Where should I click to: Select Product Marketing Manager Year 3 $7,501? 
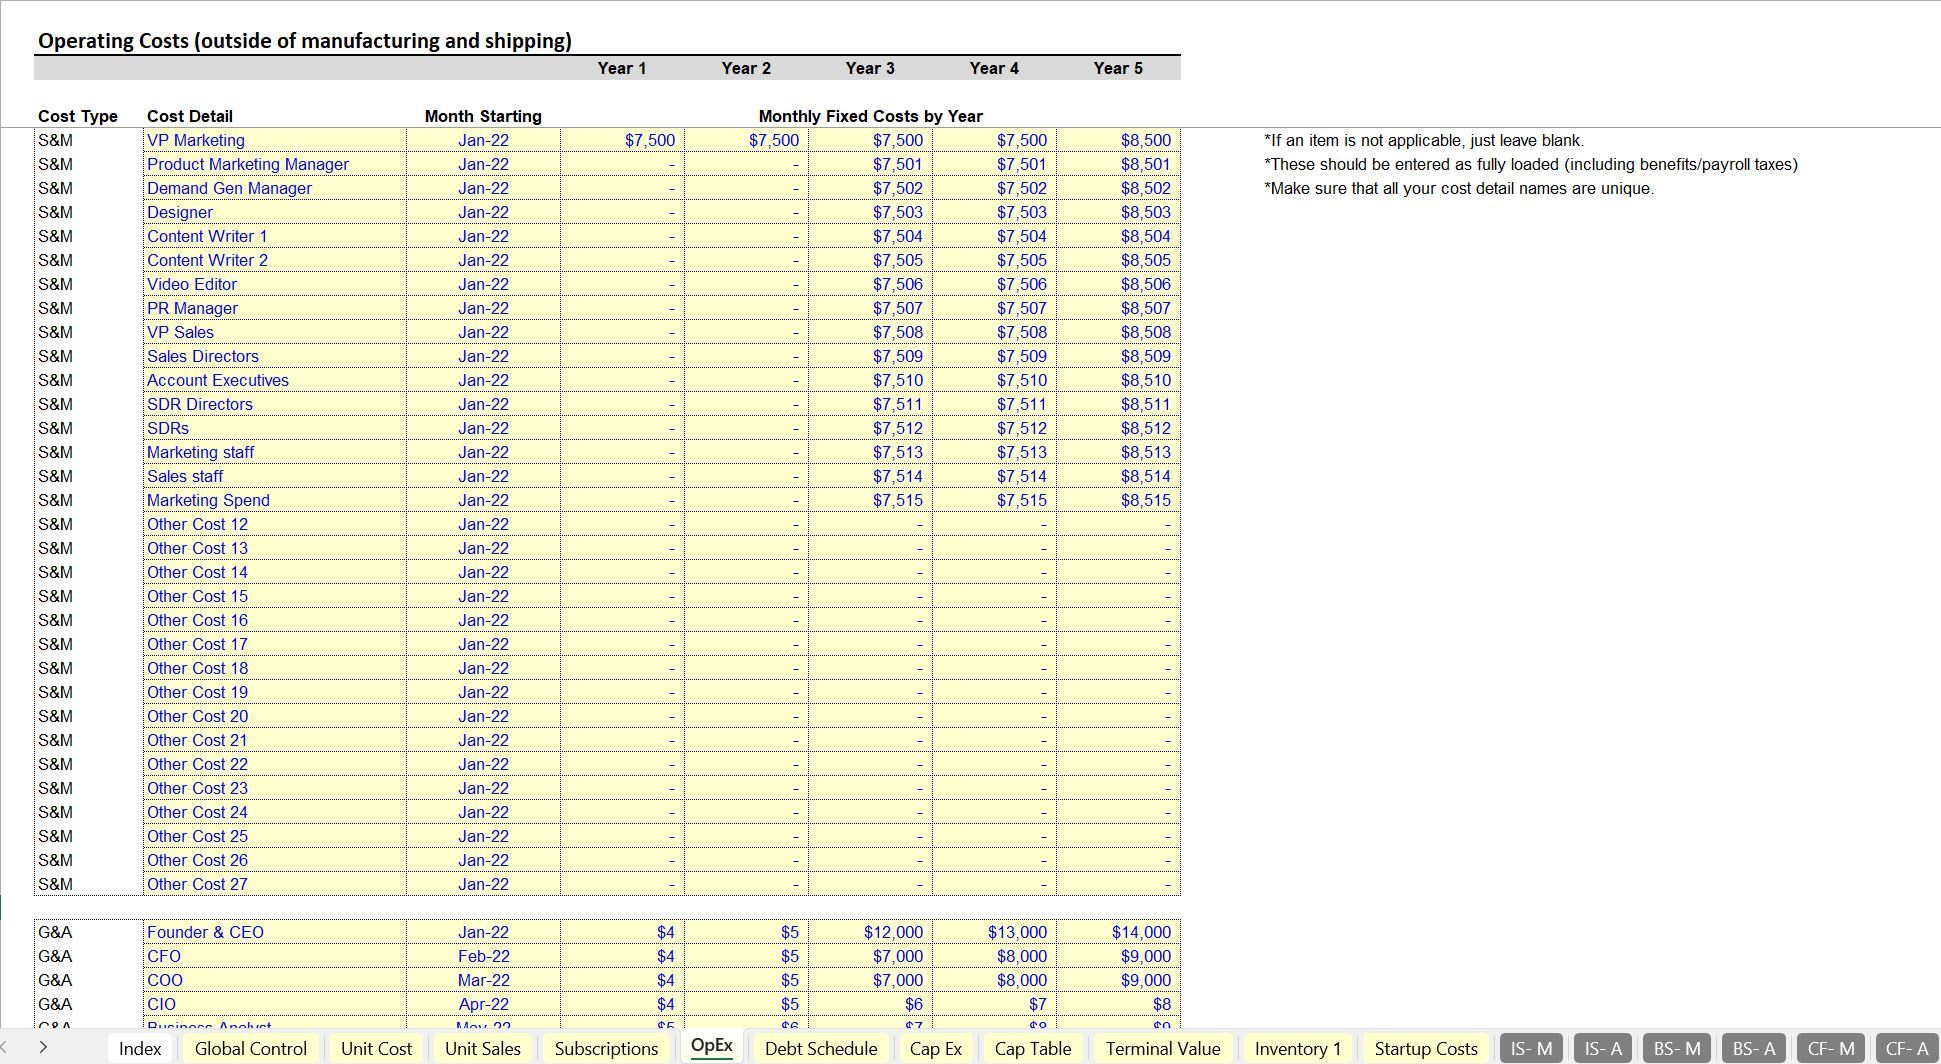coord(870,164)
